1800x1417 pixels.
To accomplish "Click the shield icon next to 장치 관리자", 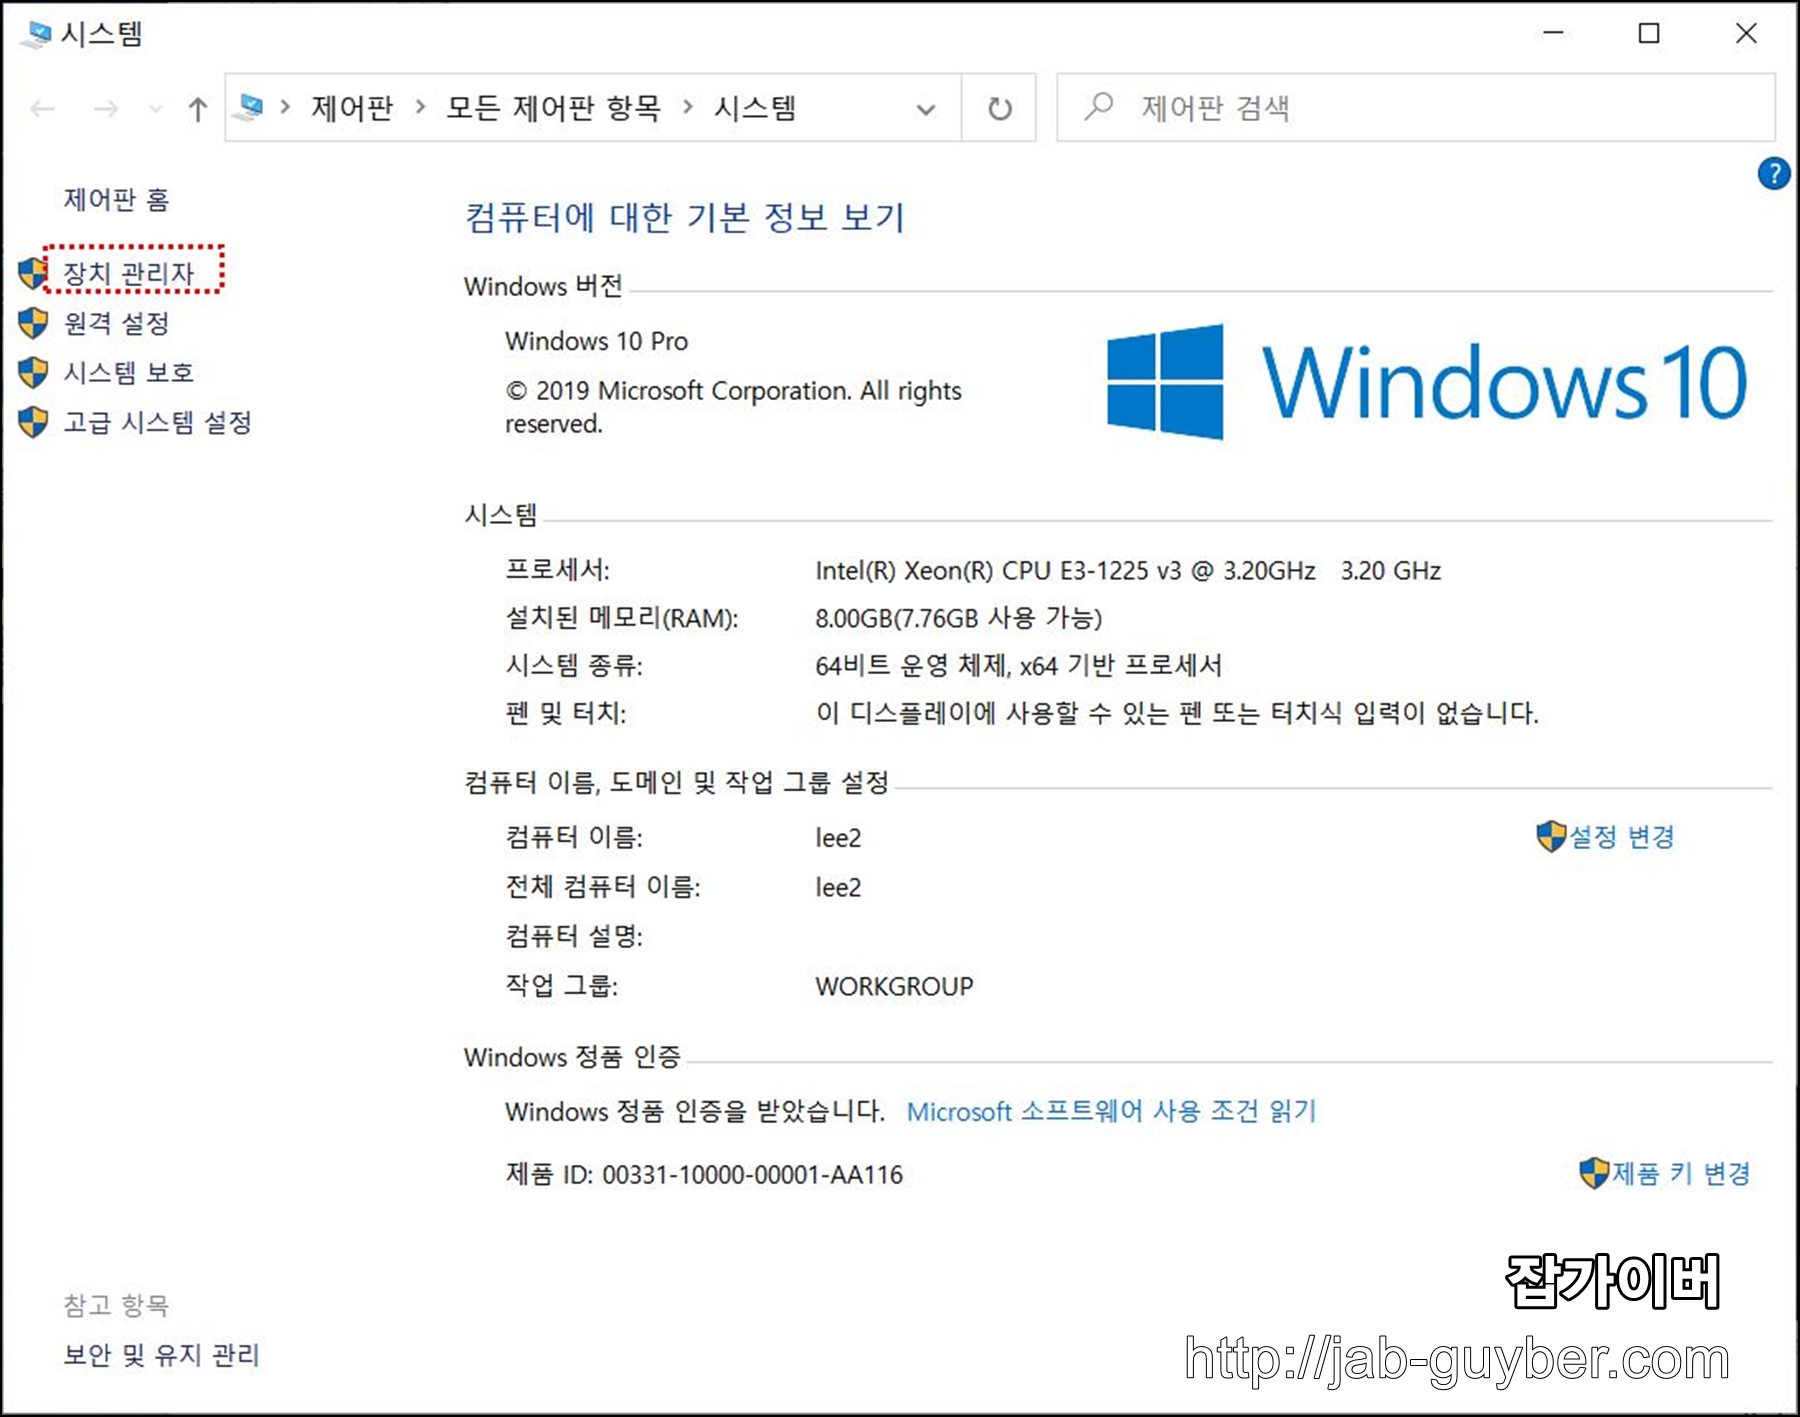I will [x=32, y=270].
